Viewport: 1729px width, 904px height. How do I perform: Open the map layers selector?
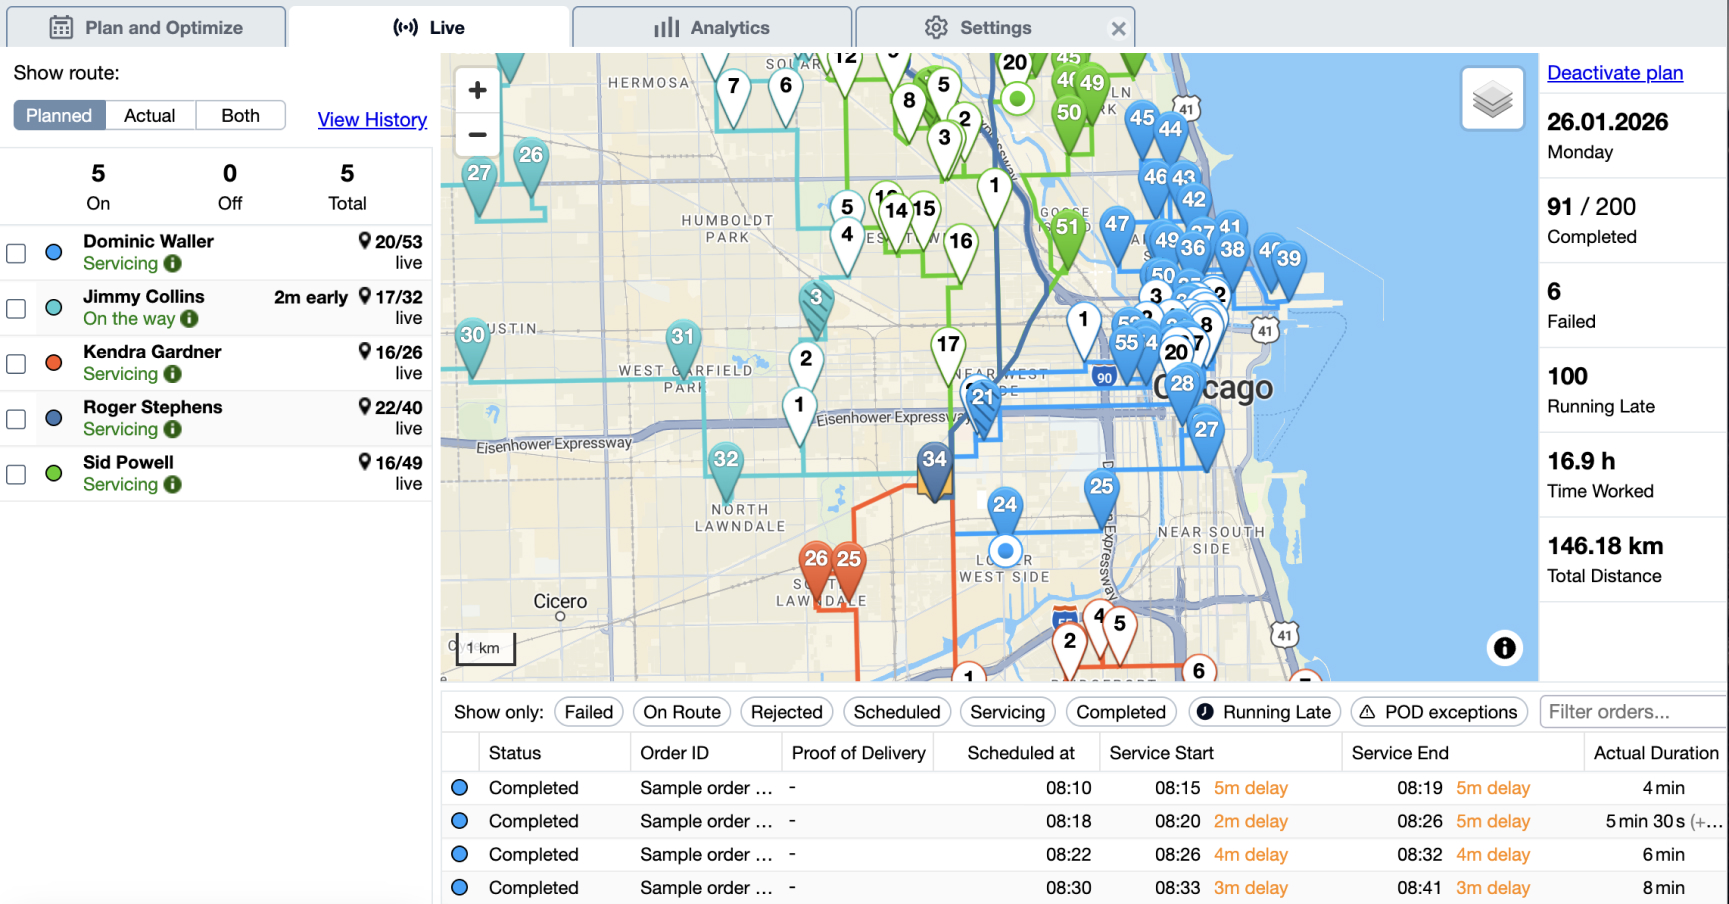pos(1492,99)
